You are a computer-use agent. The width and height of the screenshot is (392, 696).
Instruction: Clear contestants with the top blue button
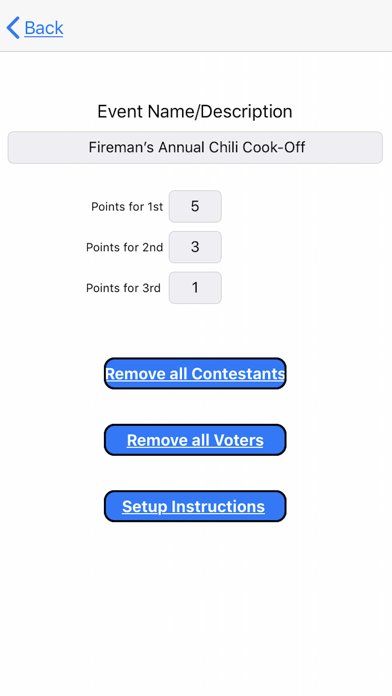[195, 374]
